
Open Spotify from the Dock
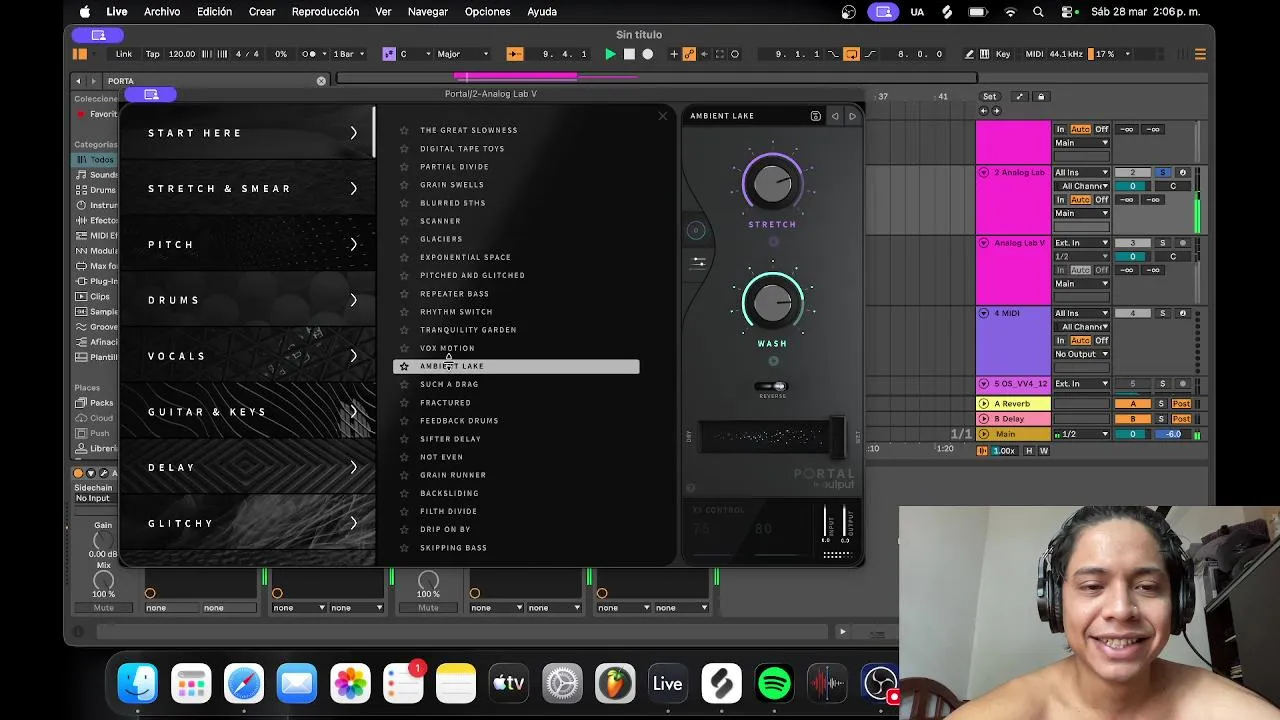[x=774, y=684]
